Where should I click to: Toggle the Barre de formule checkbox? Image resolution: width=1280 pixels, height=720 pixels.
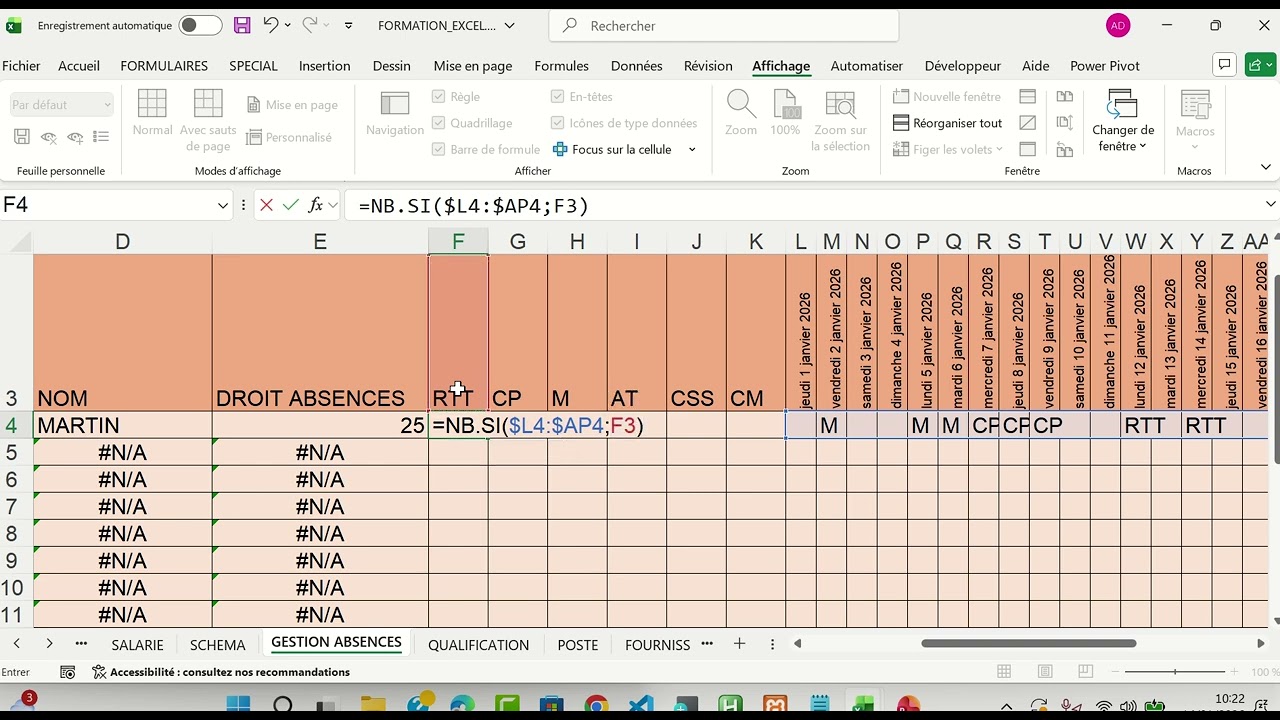coord(439,149)
